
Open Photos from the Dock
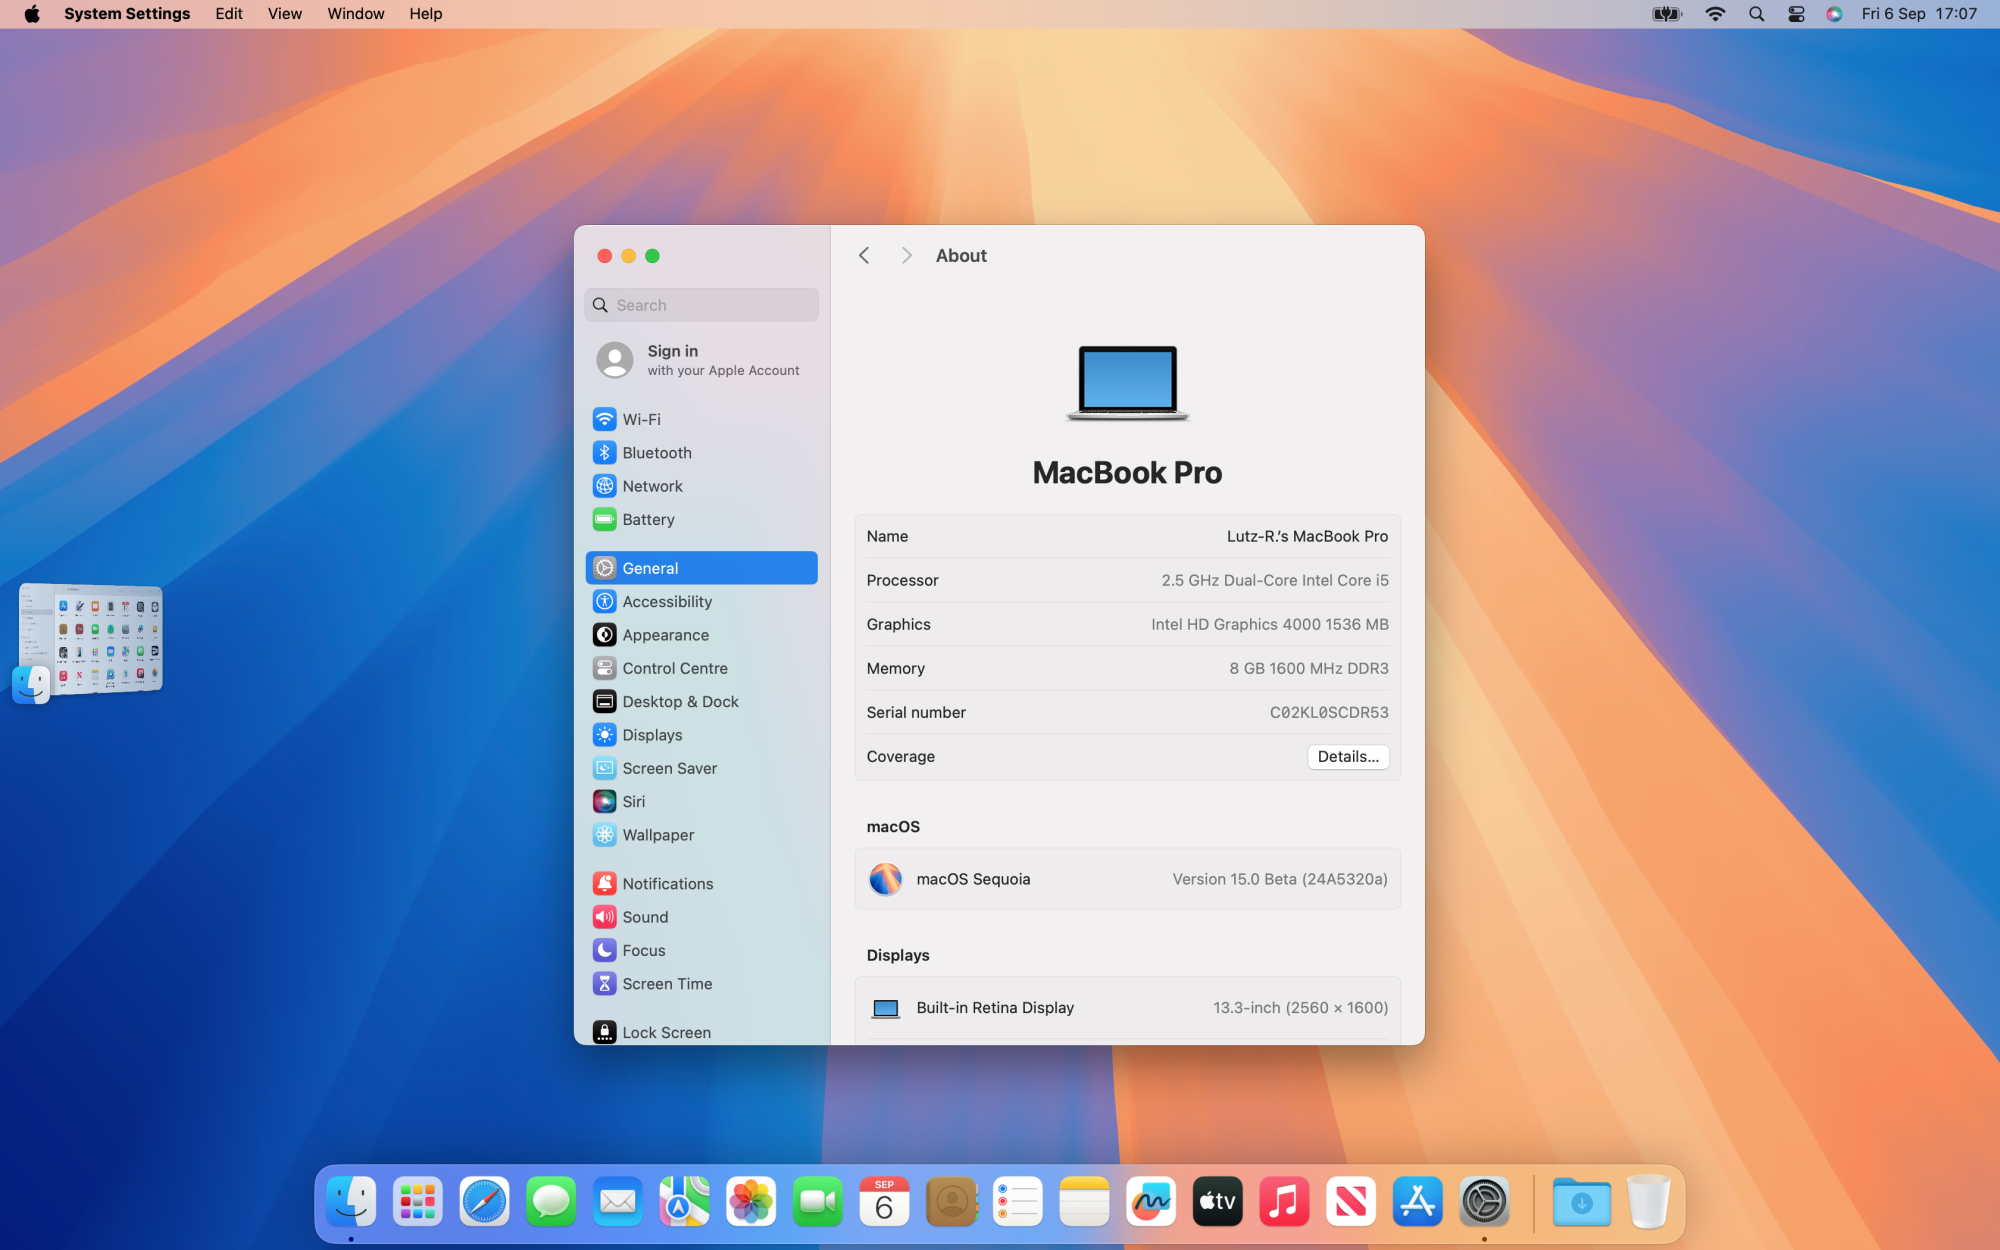pos(751,1201)
